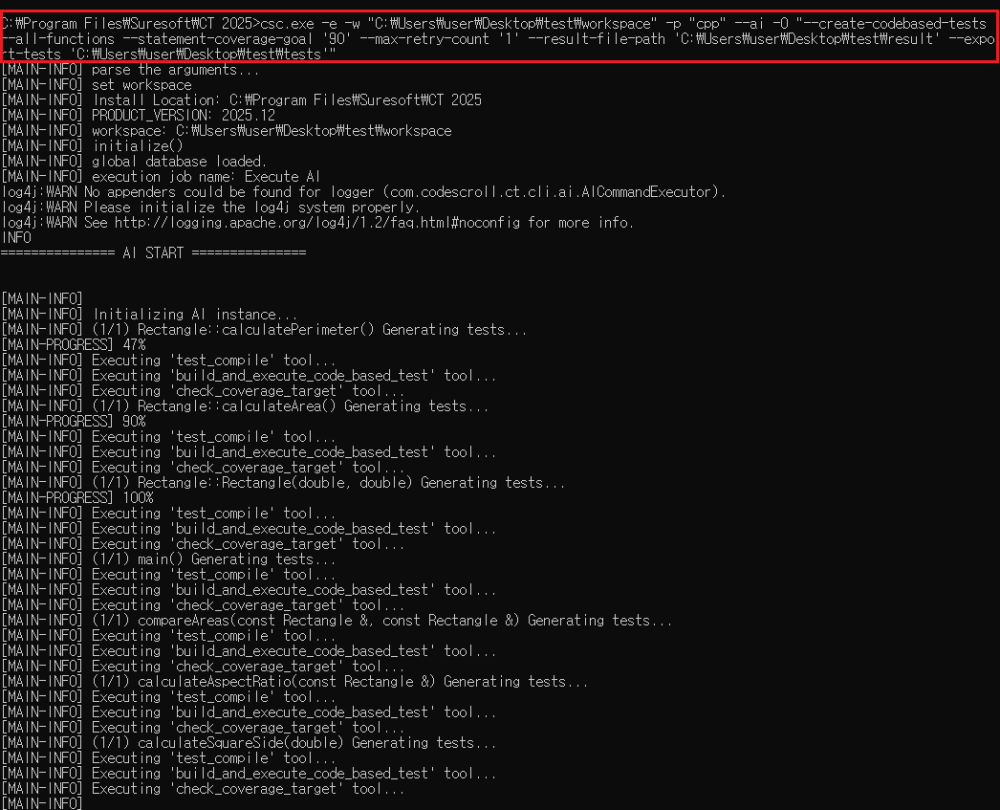
Task: Click the '--all-functions' option text
Action: coord(58,40)
